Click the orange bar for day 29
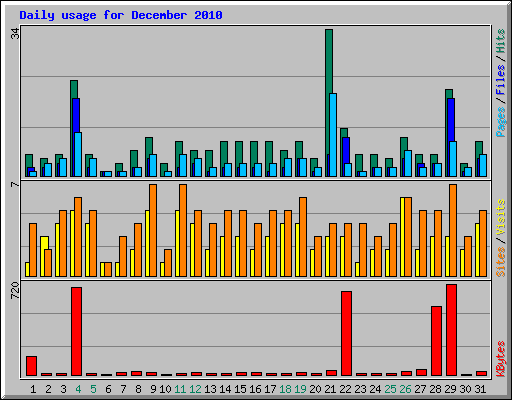 click(453, 230)
